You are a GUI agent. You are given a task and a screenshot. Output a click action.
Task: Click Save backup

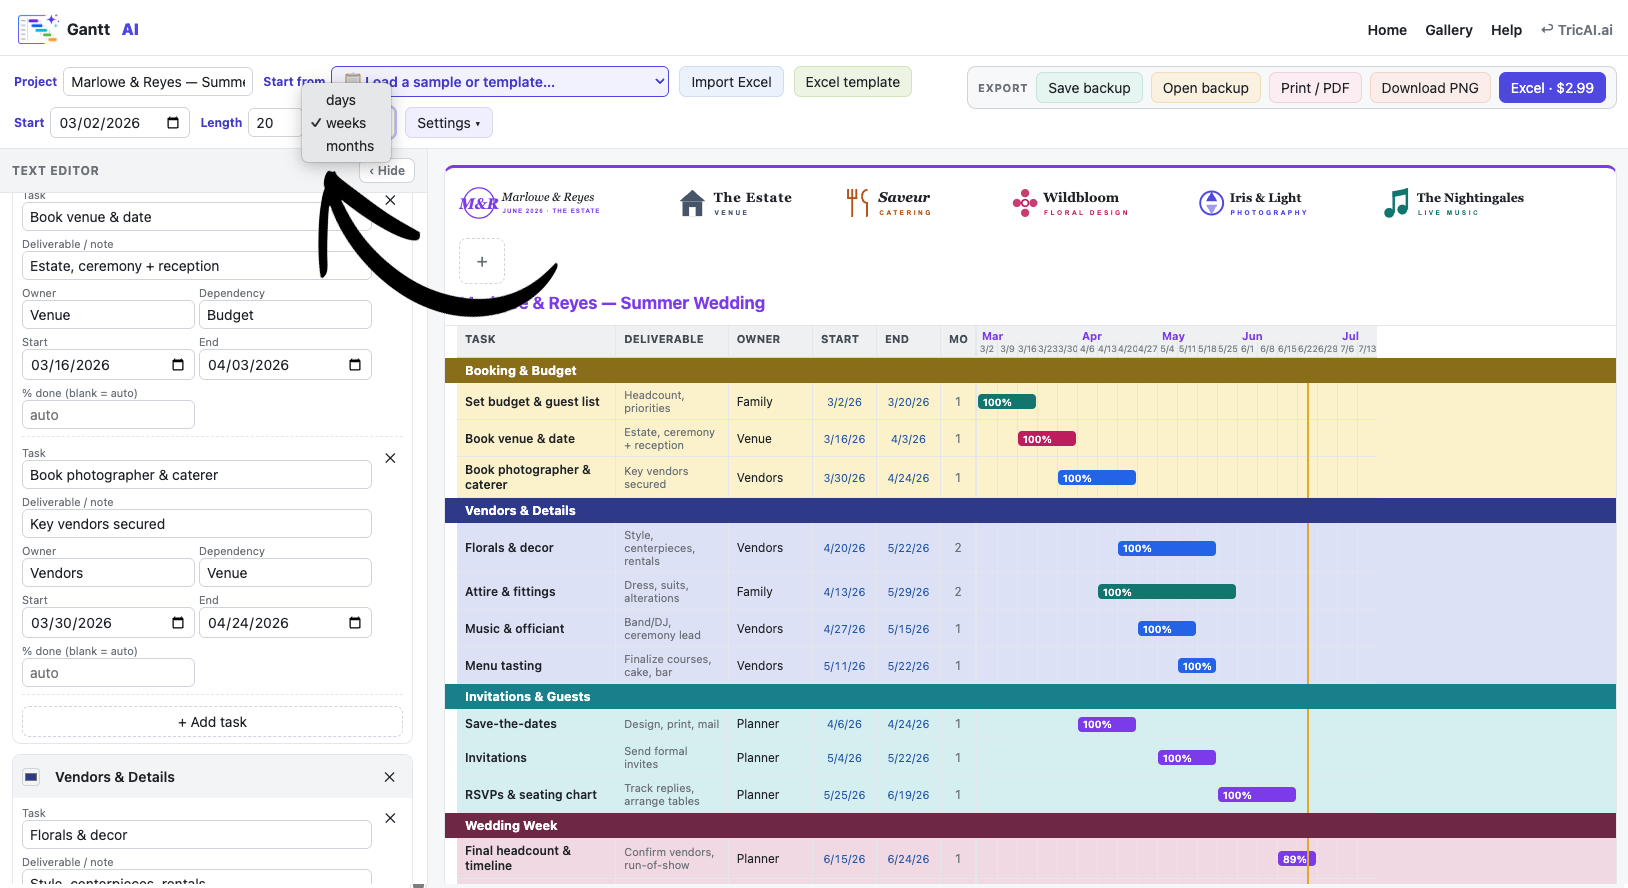click(1089, 88)
